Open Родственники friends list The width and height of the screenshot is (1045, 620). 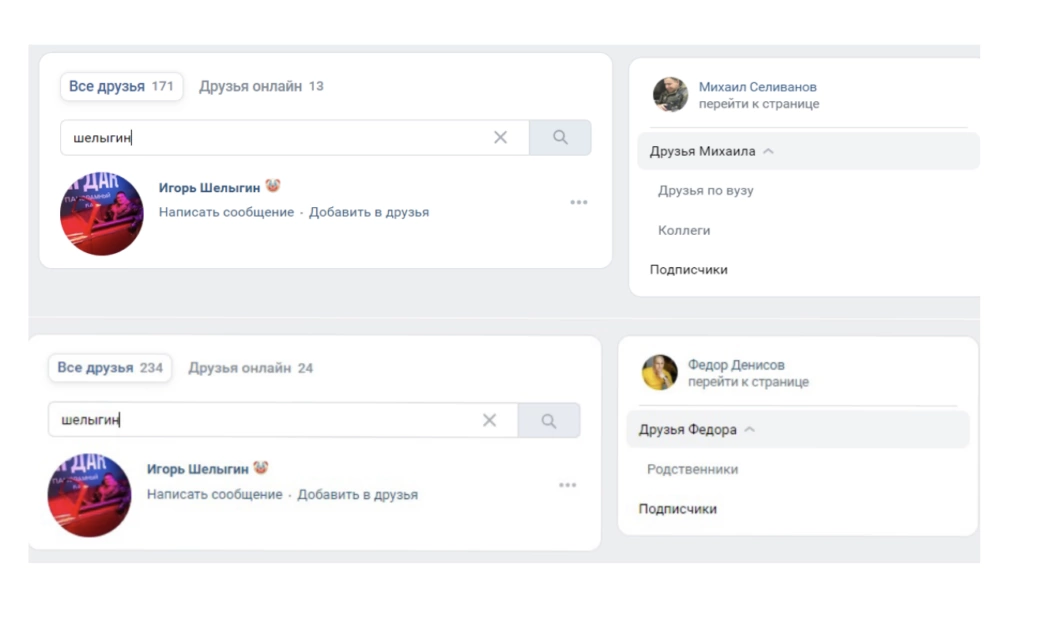coord(692,469)
